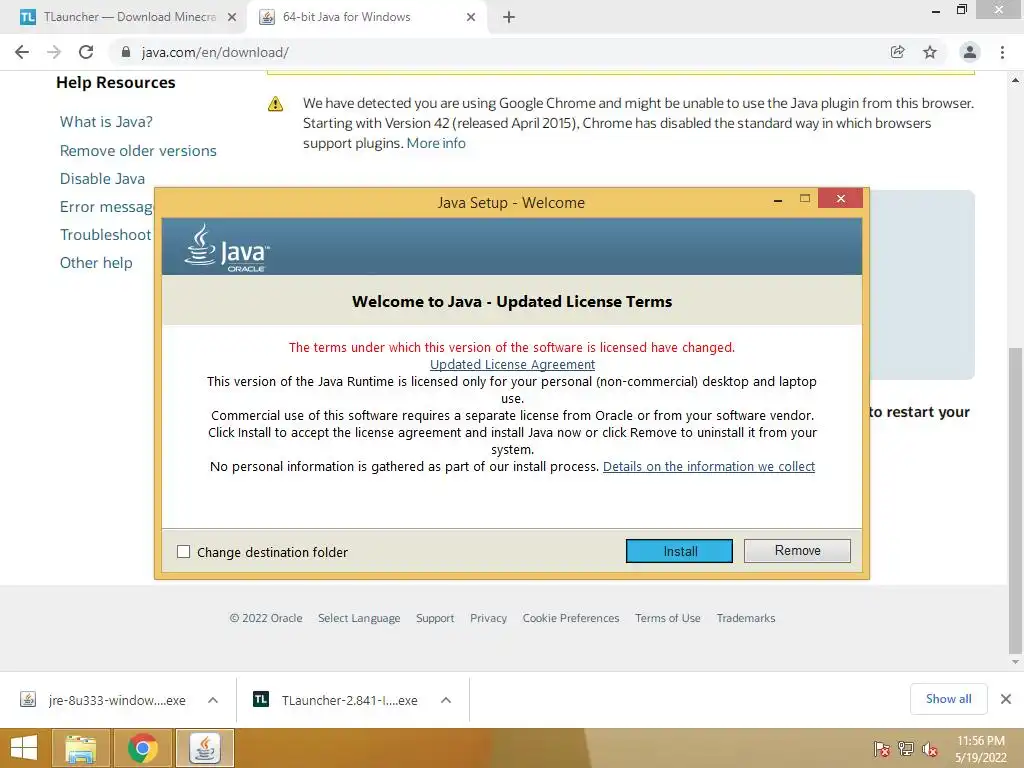Open Details on the information we collect
This screenshot has width=1024, height=768.
click(709, 466)
